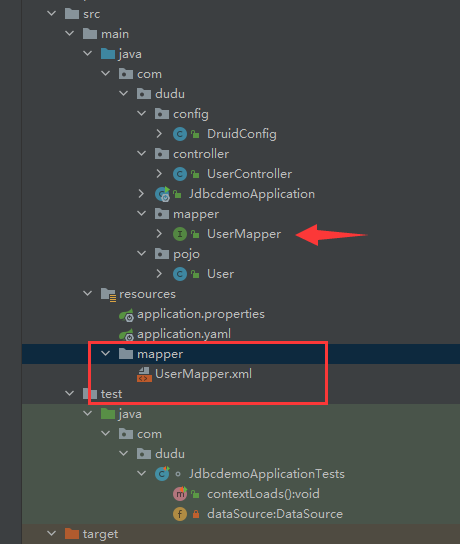This screenshot has width=460, height=544.
Task: Select the target folder label
Action: [x=101, y=534]
